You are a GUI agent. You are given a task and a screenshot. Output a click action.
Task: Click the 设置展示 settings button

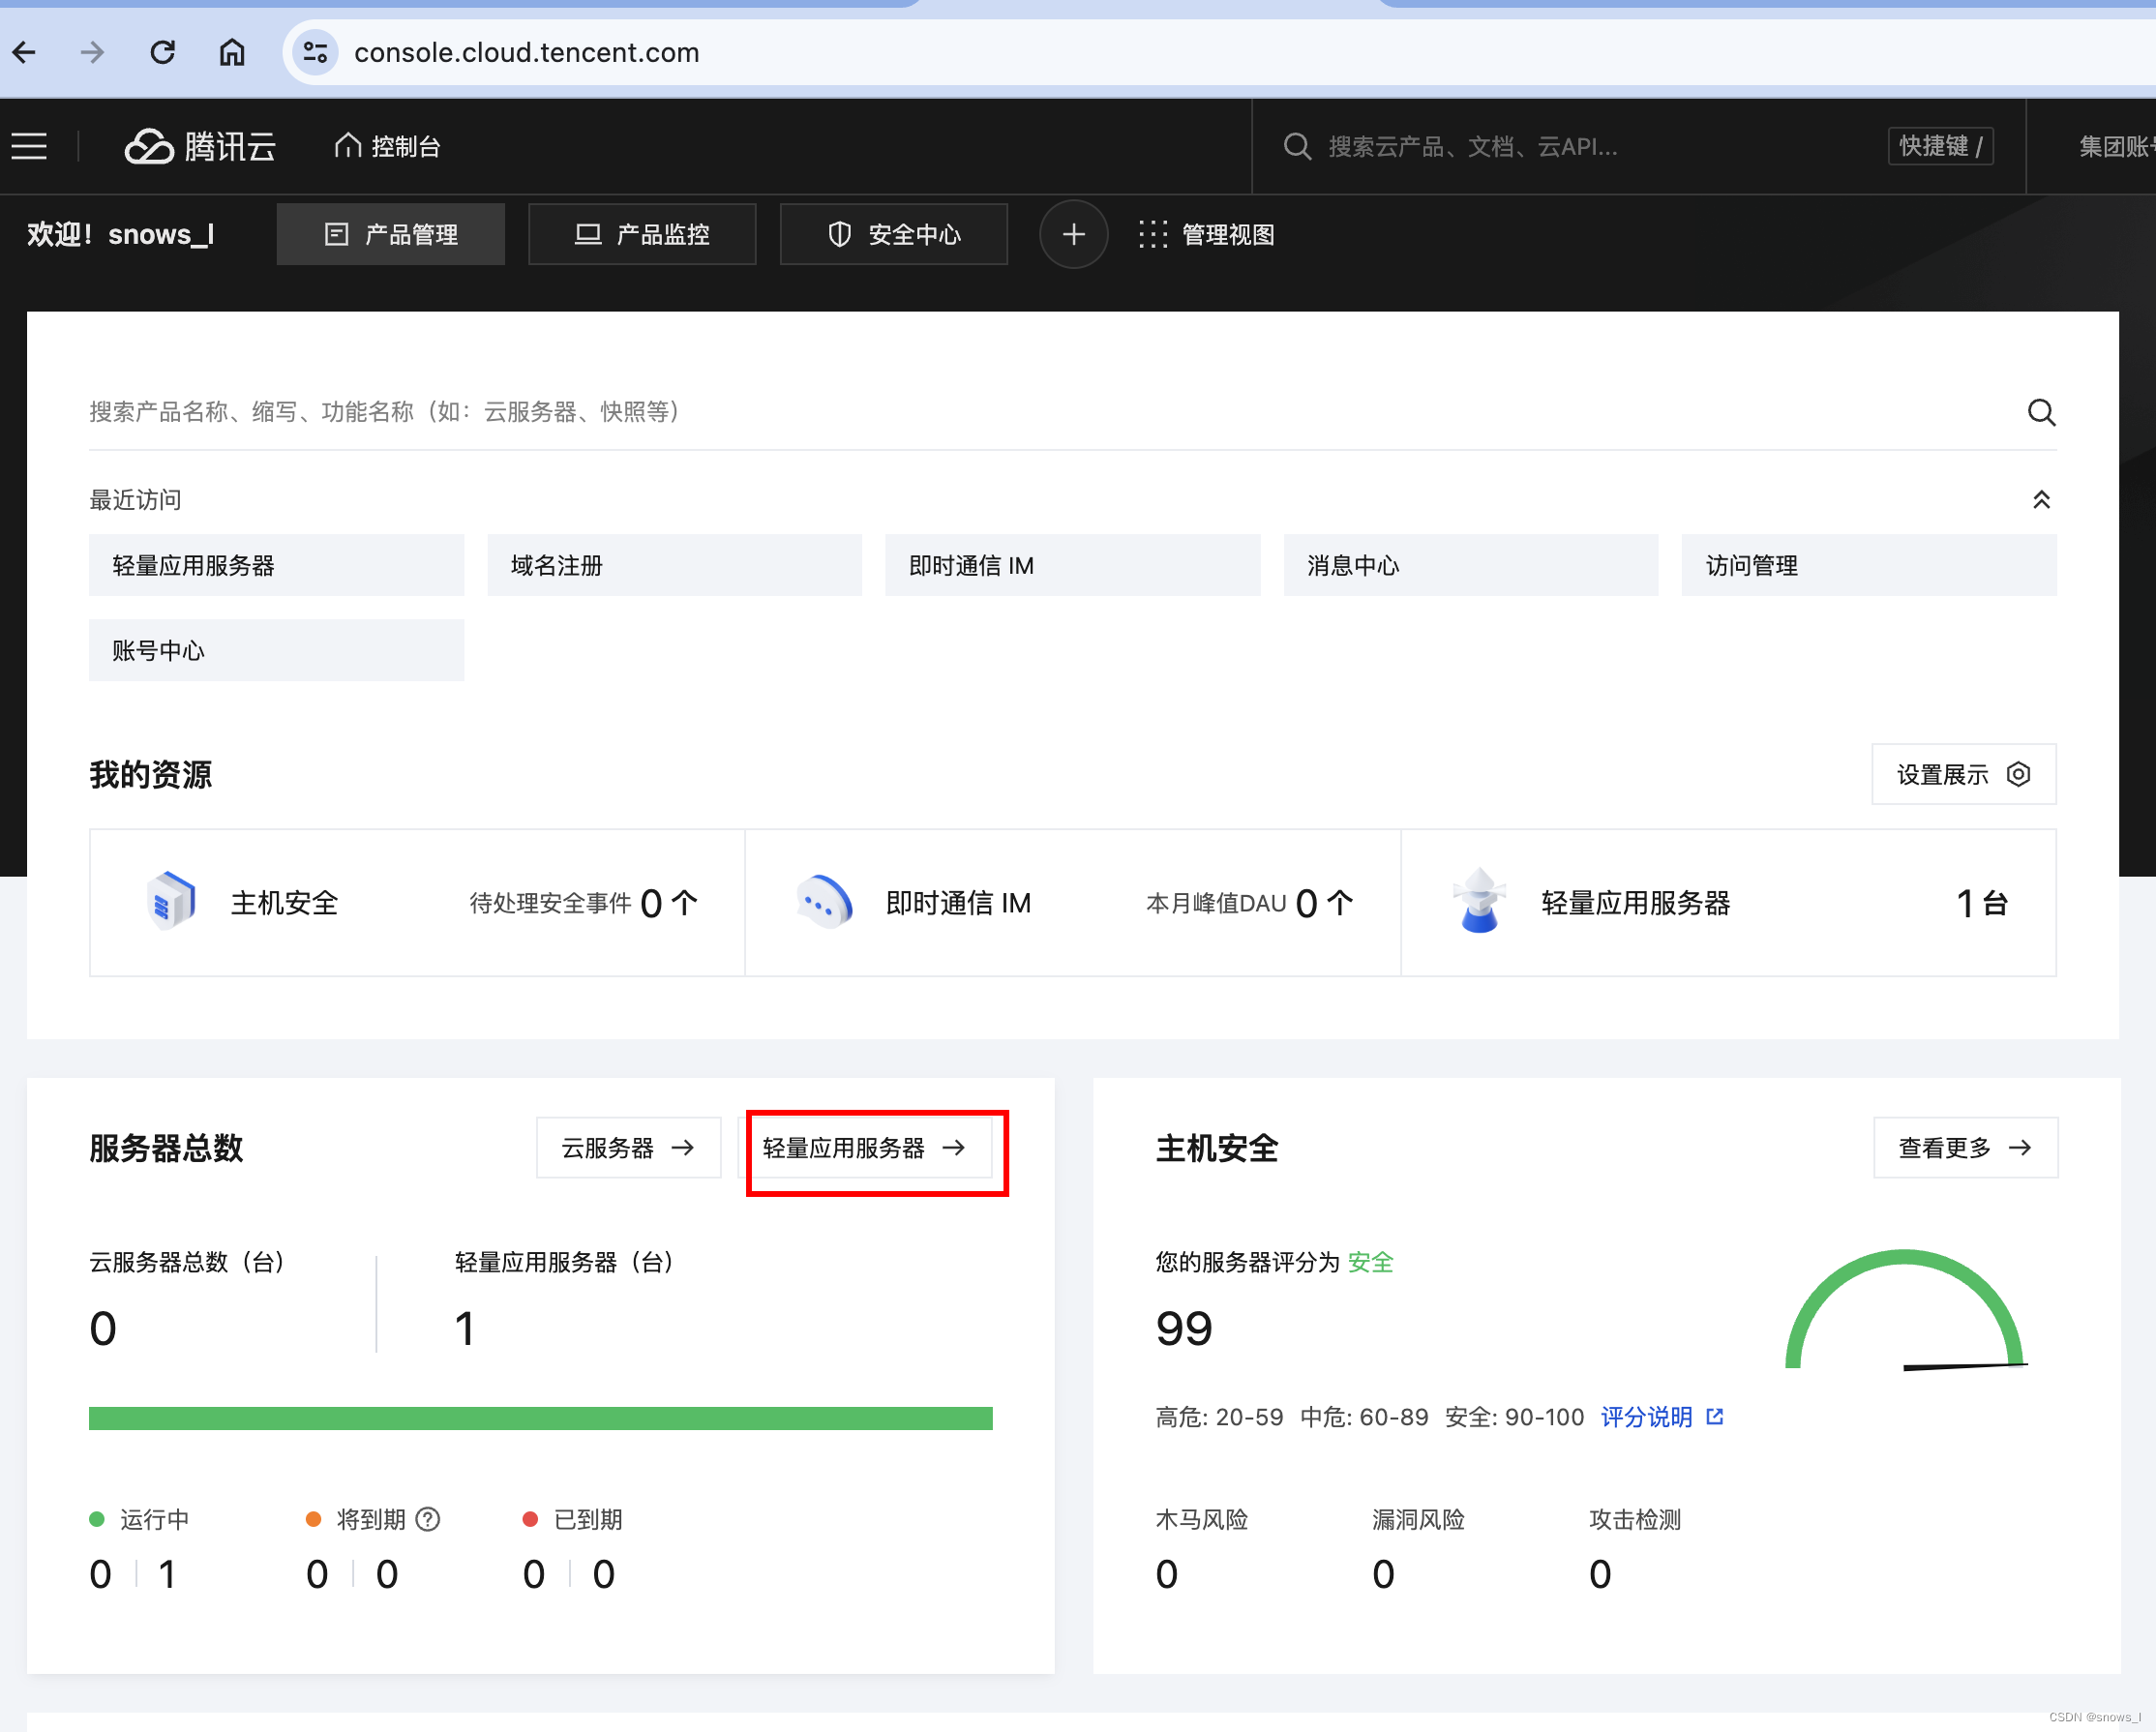click(x=1964, y=774)
